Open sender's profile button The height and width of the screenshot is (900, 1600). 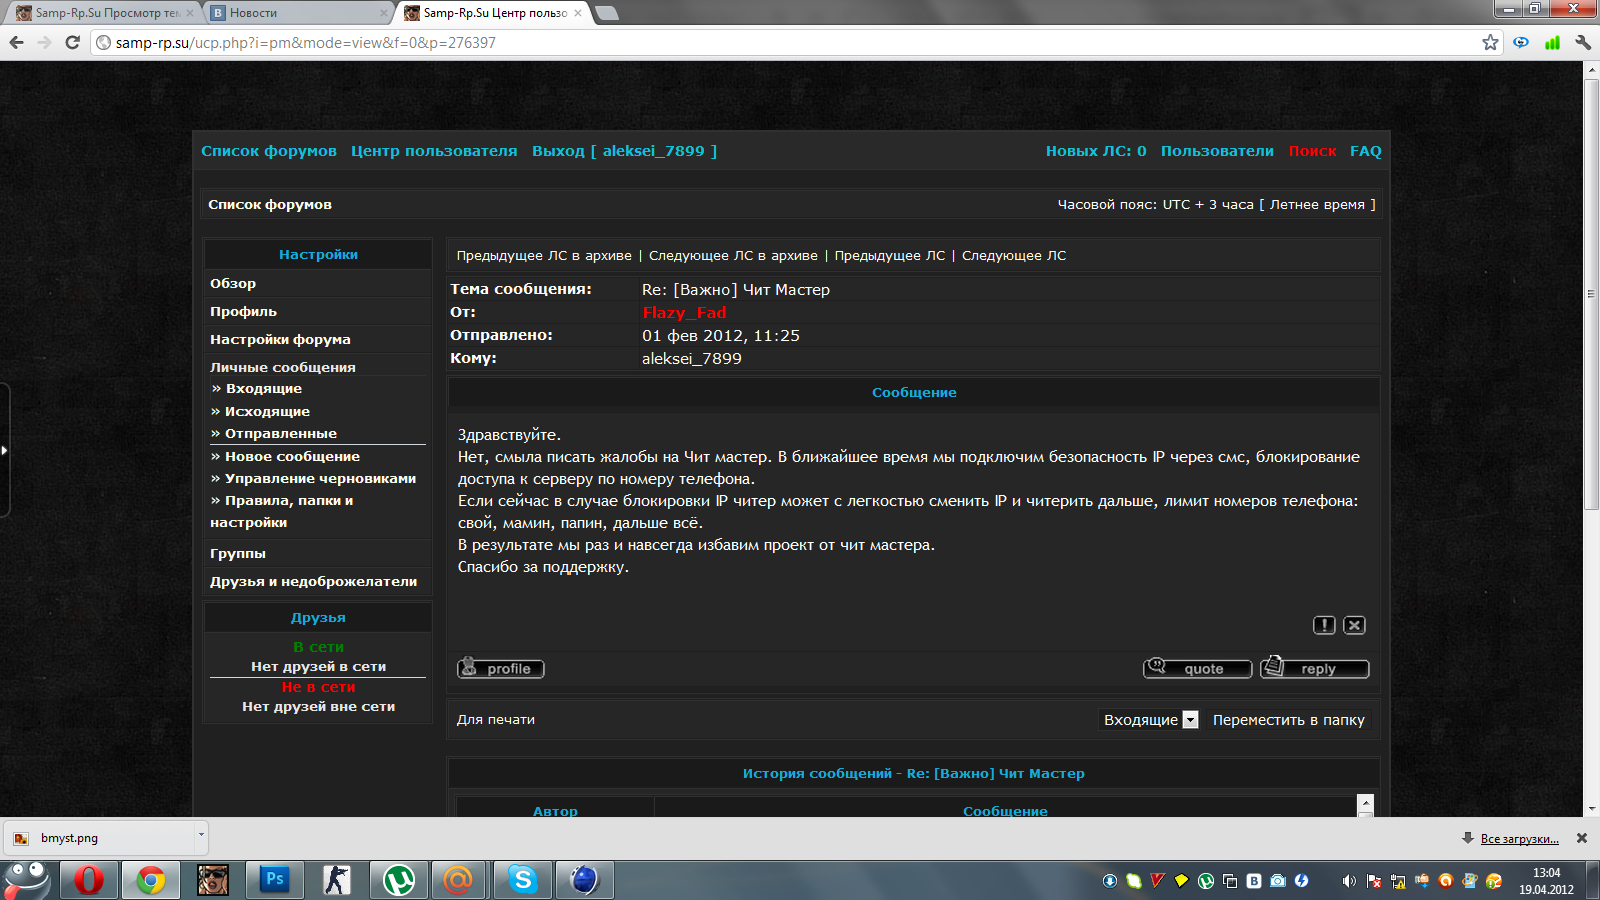click(501, 668)
